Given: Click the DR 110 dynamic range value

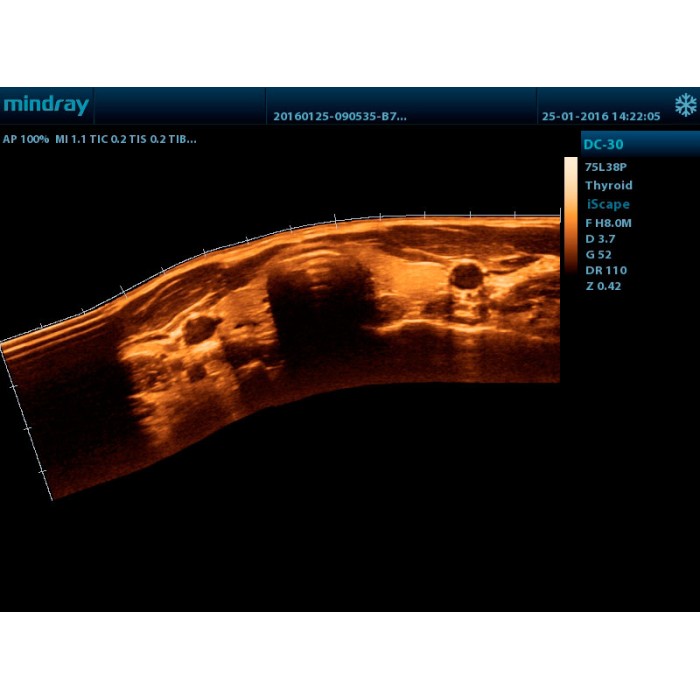Looking at the screenshot, I should 606,271.
